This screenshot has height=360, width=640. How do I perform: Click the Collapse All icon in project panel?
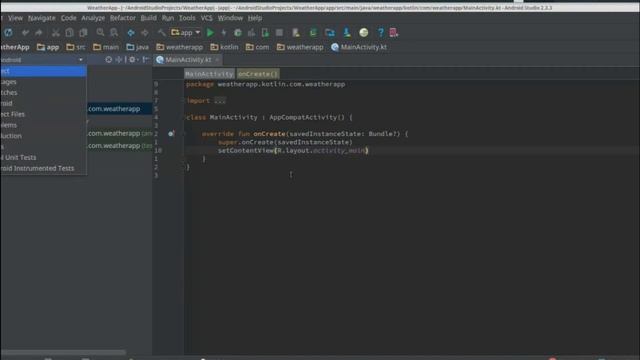point(119,60)
